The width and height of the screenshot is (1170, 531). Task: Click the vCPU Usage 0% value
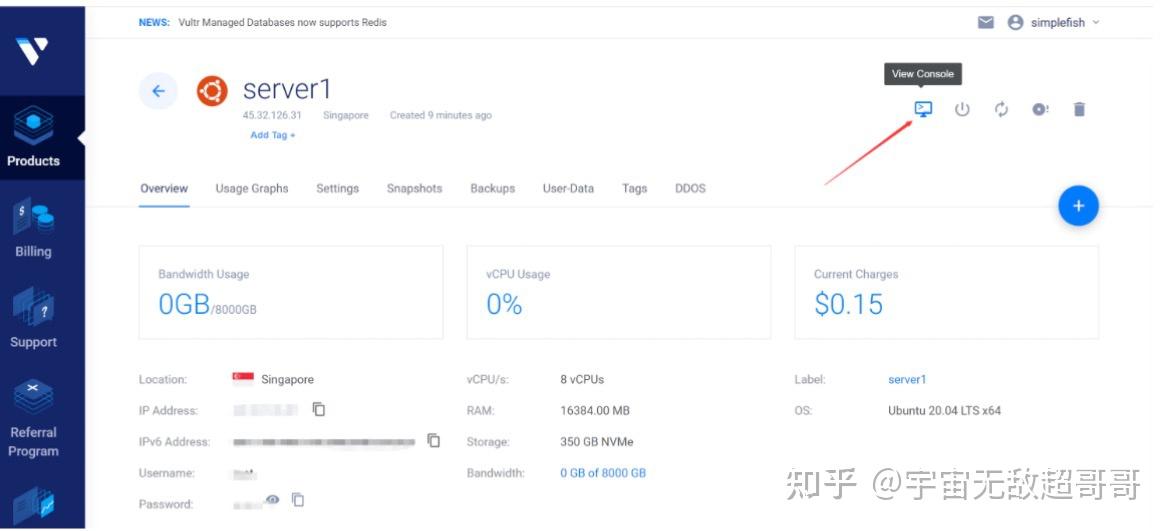pyautogui.click(x=504, y=304)
